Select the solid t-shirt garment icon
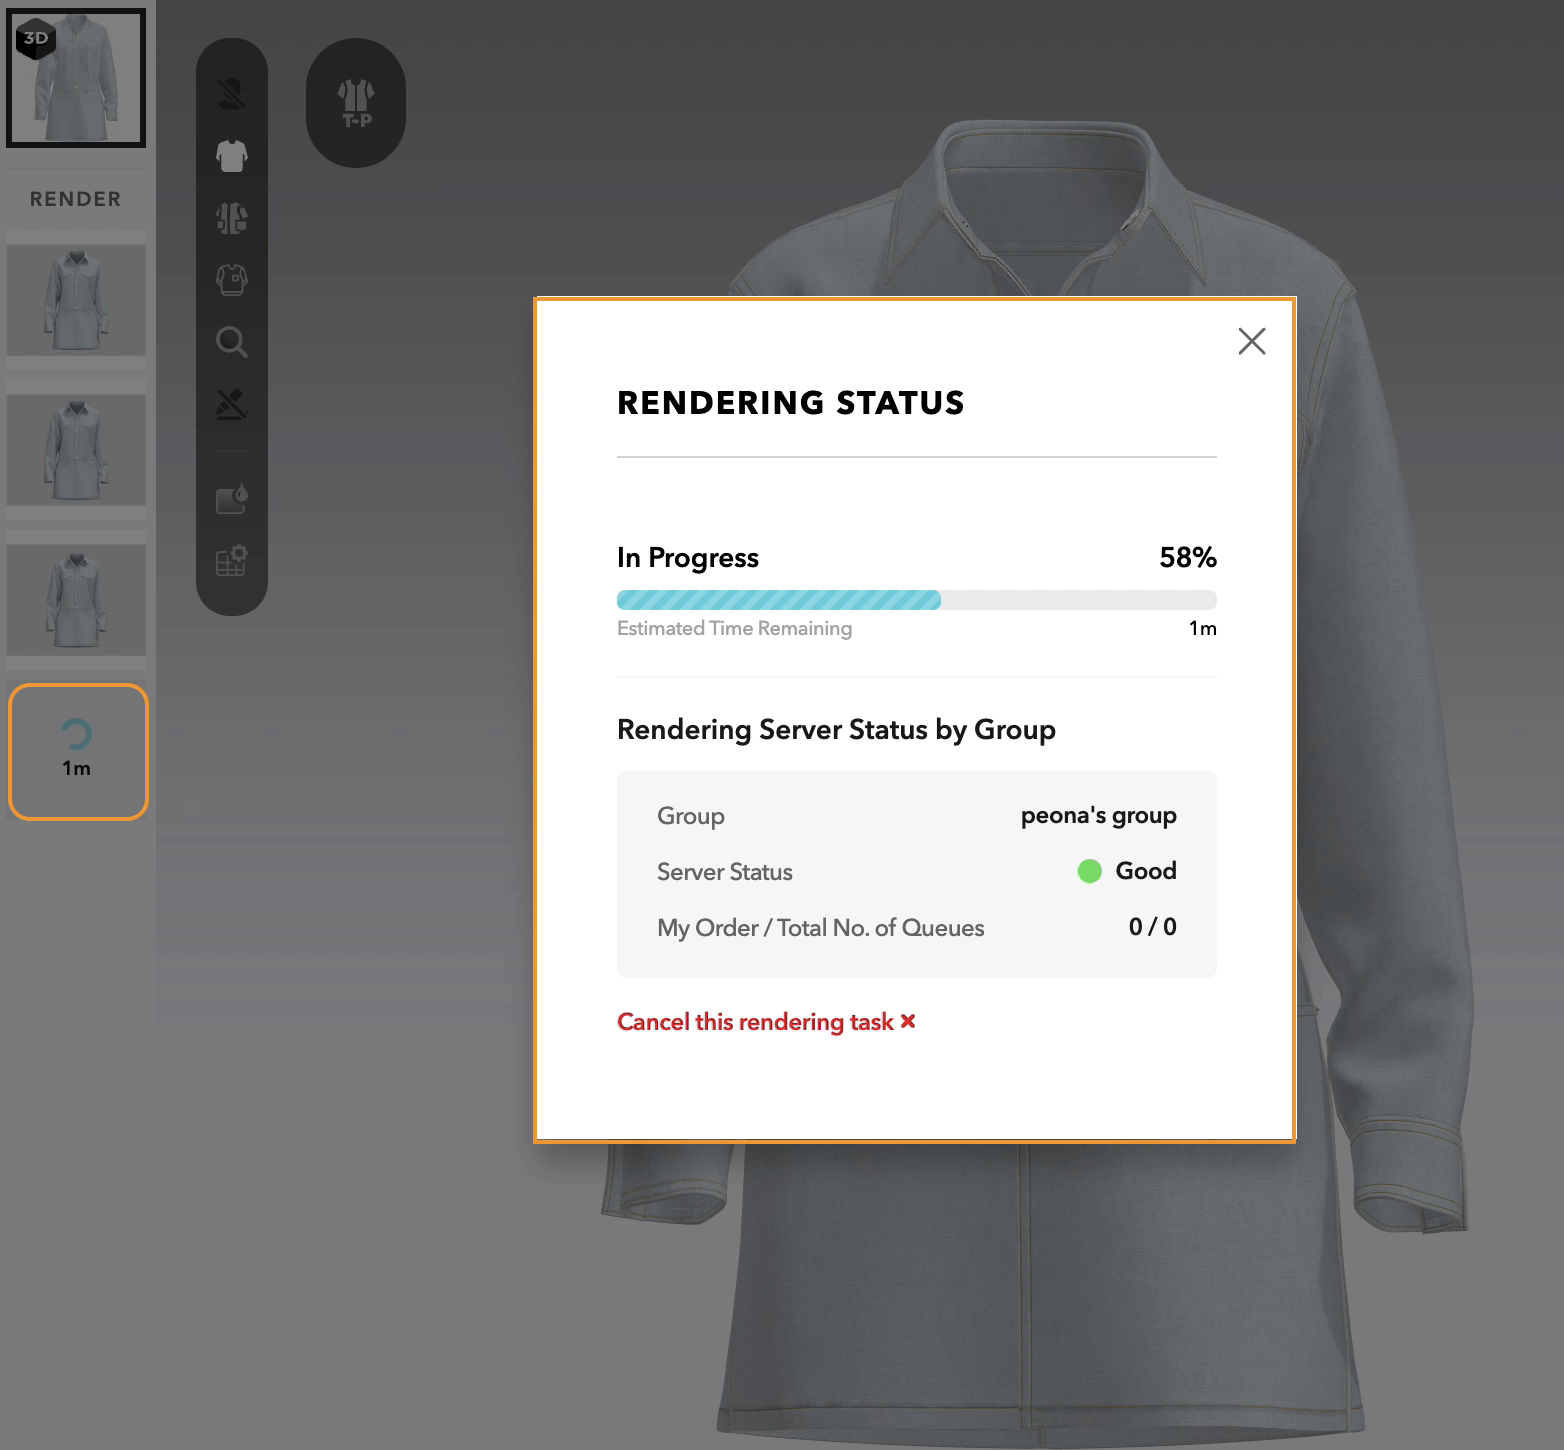 [x=232, y=156]
